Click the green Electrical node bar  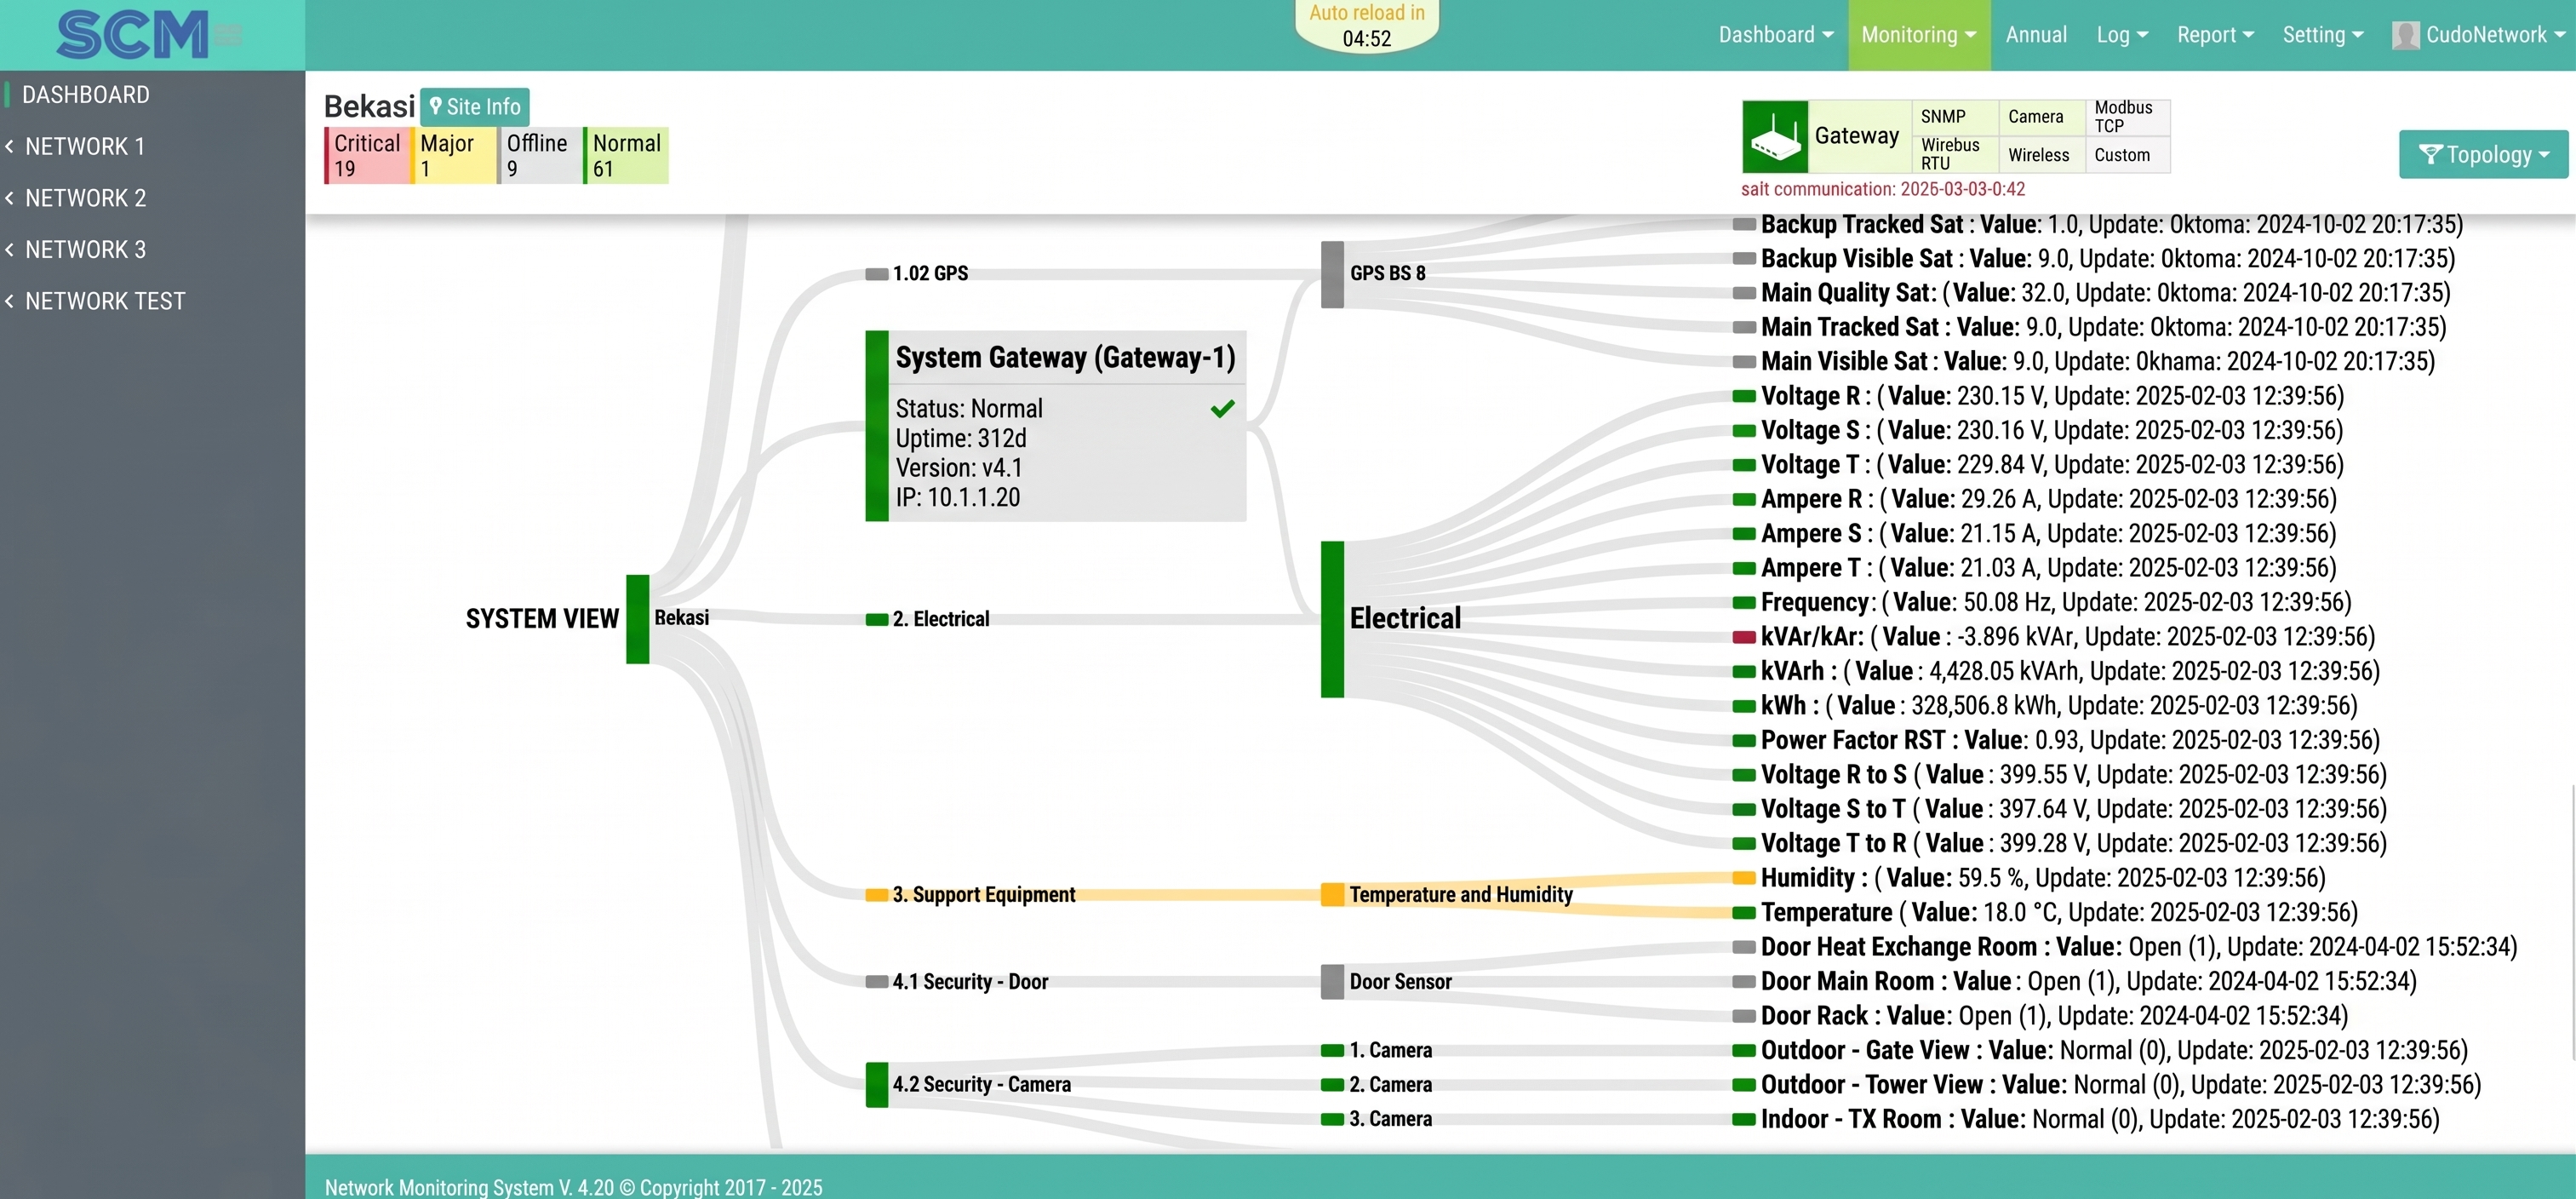point(1332,619)
